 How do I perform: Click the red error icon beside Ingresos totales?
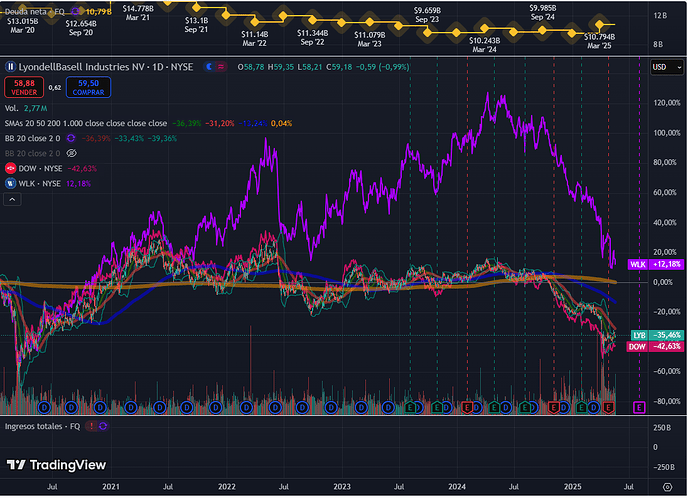tap(91, 427)
